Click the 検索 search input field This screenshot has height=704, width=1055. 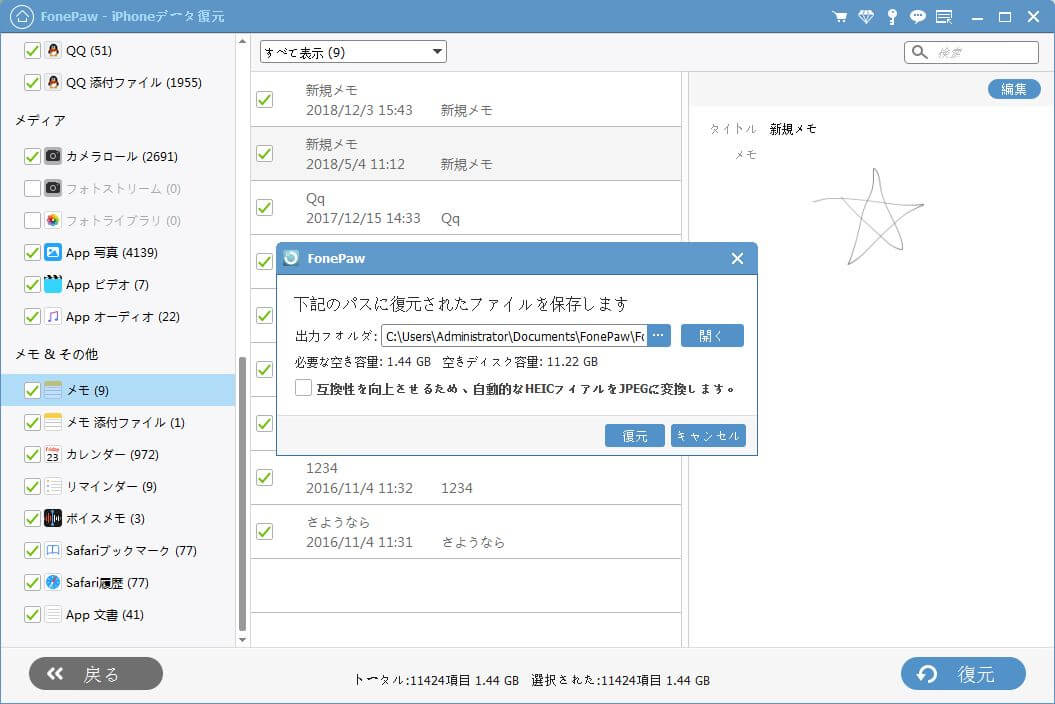(971, 52)
